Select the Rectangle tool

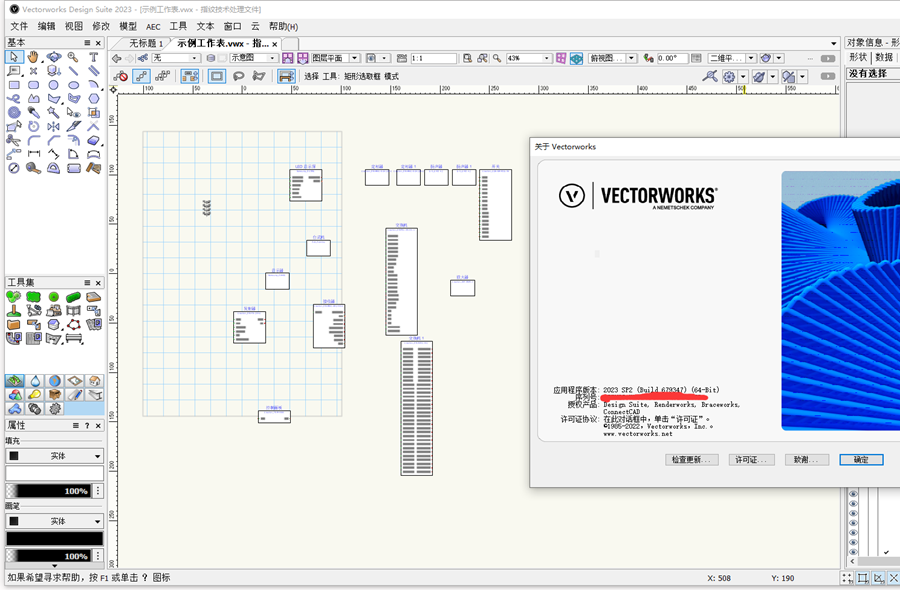click(14, 84)
